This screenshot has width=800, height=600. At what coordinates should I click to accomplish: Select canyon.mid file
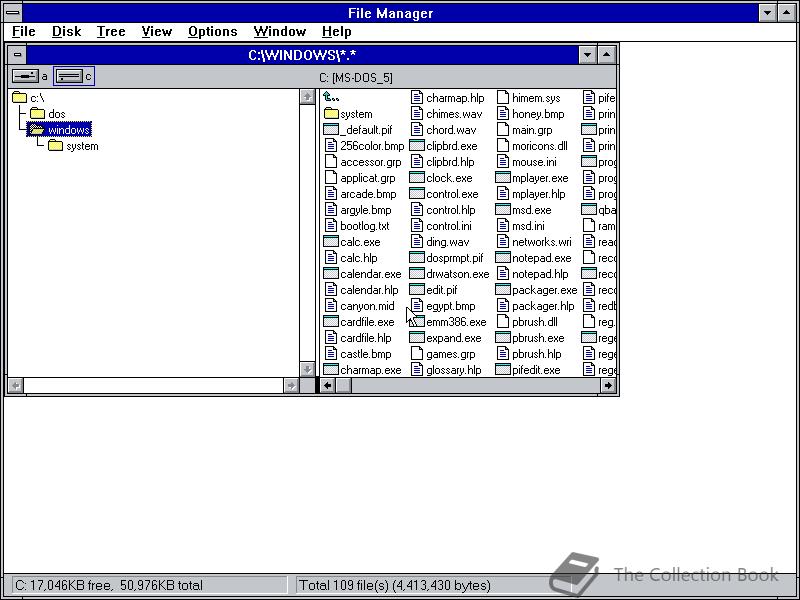coord(360,306)
